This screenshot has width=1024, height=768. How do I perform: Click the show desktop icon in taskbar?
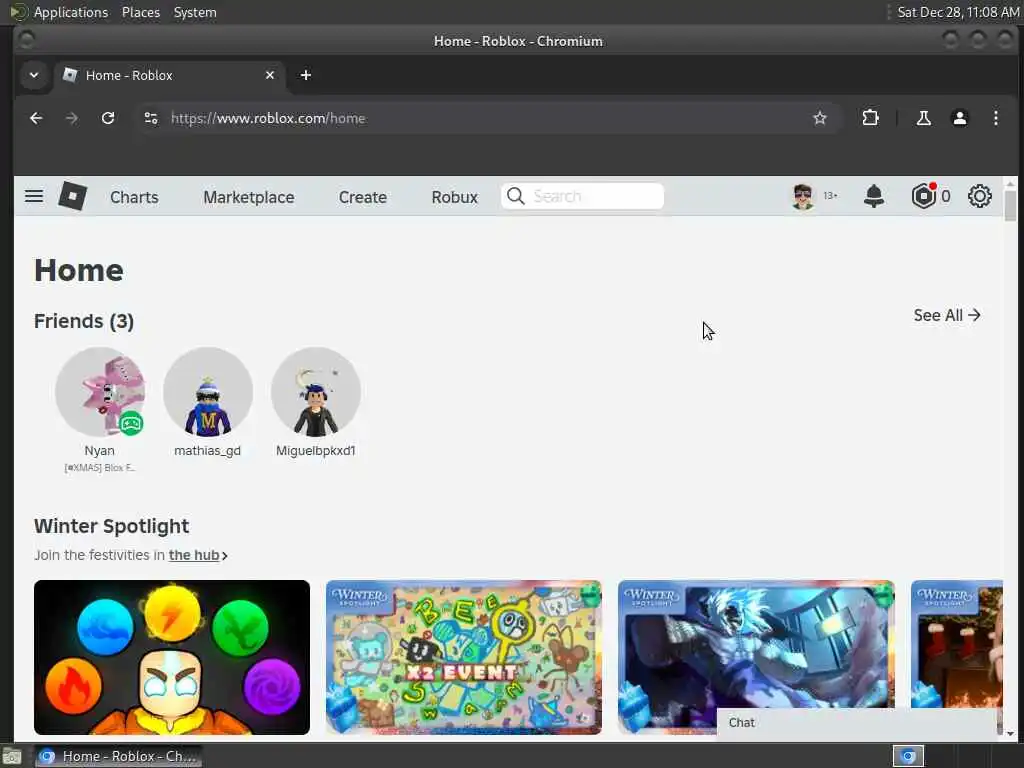(x=12, y=756)
